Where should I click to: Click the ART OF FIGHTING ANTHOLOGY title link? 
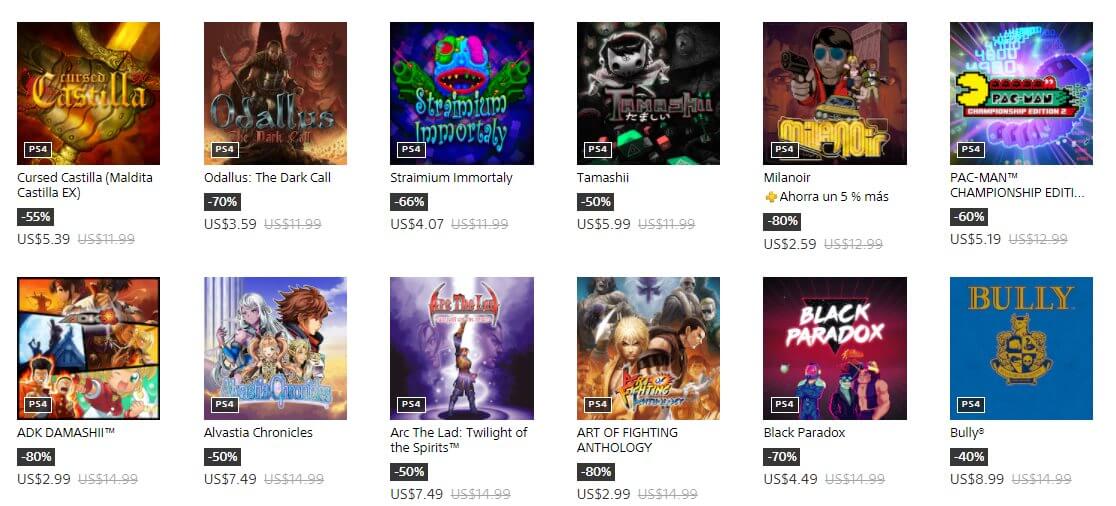tap(627, 440)
